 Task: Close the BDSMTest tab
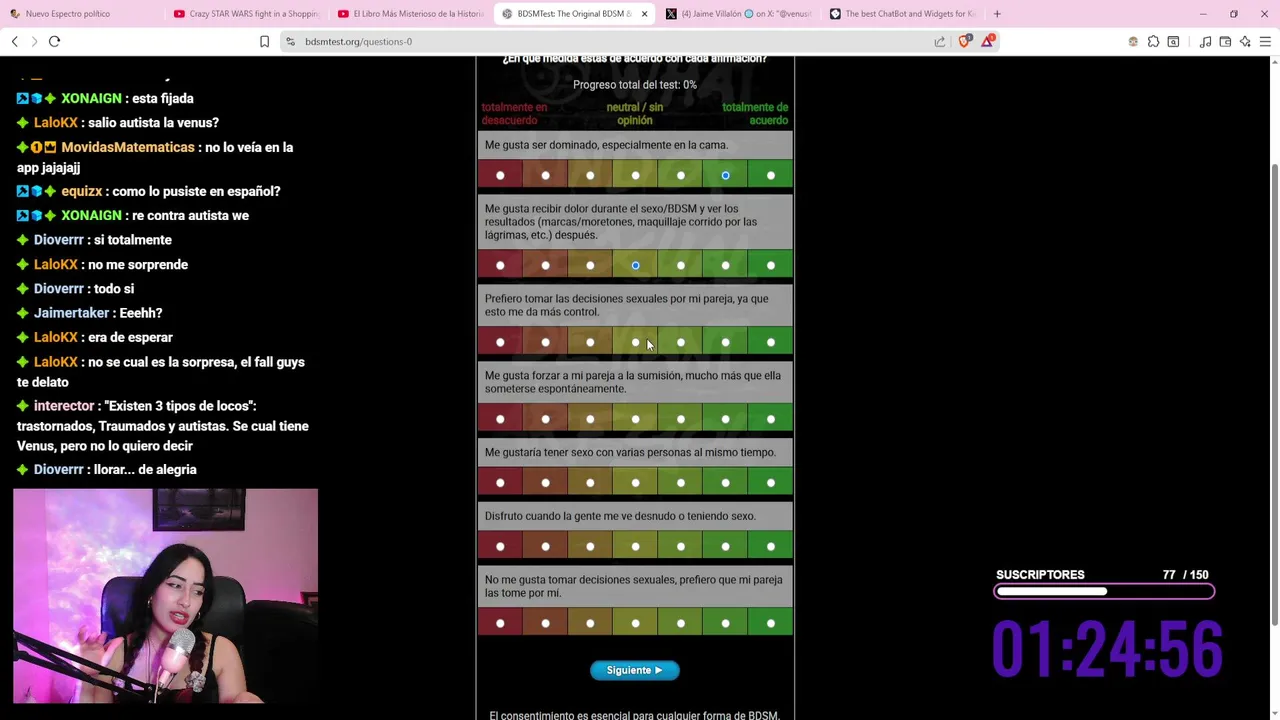(644, 14)
